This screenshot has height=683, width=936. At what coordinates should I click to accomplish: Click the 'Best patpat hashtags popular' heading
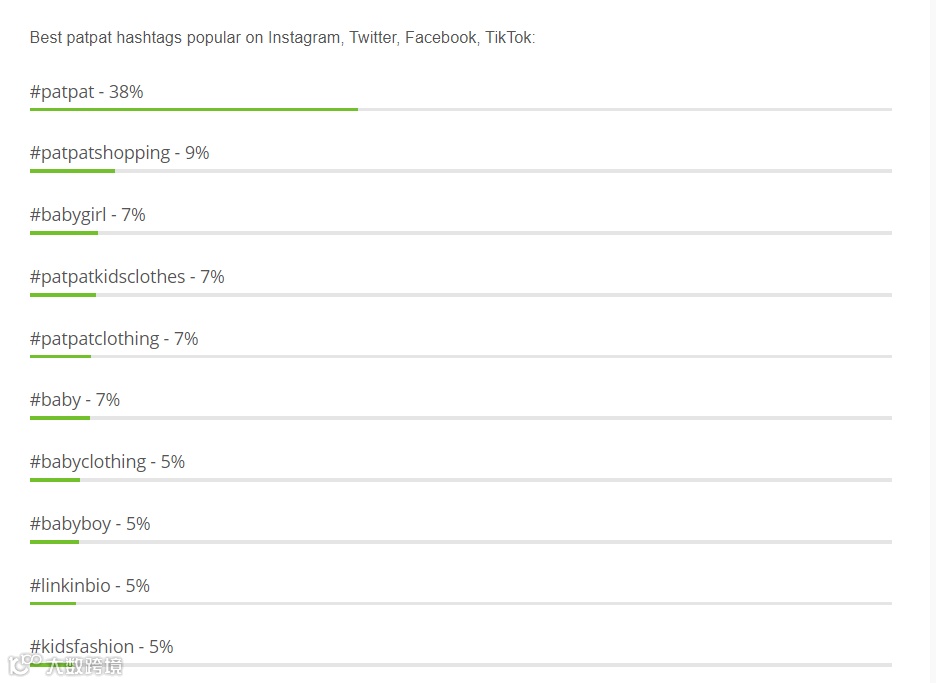282,38
